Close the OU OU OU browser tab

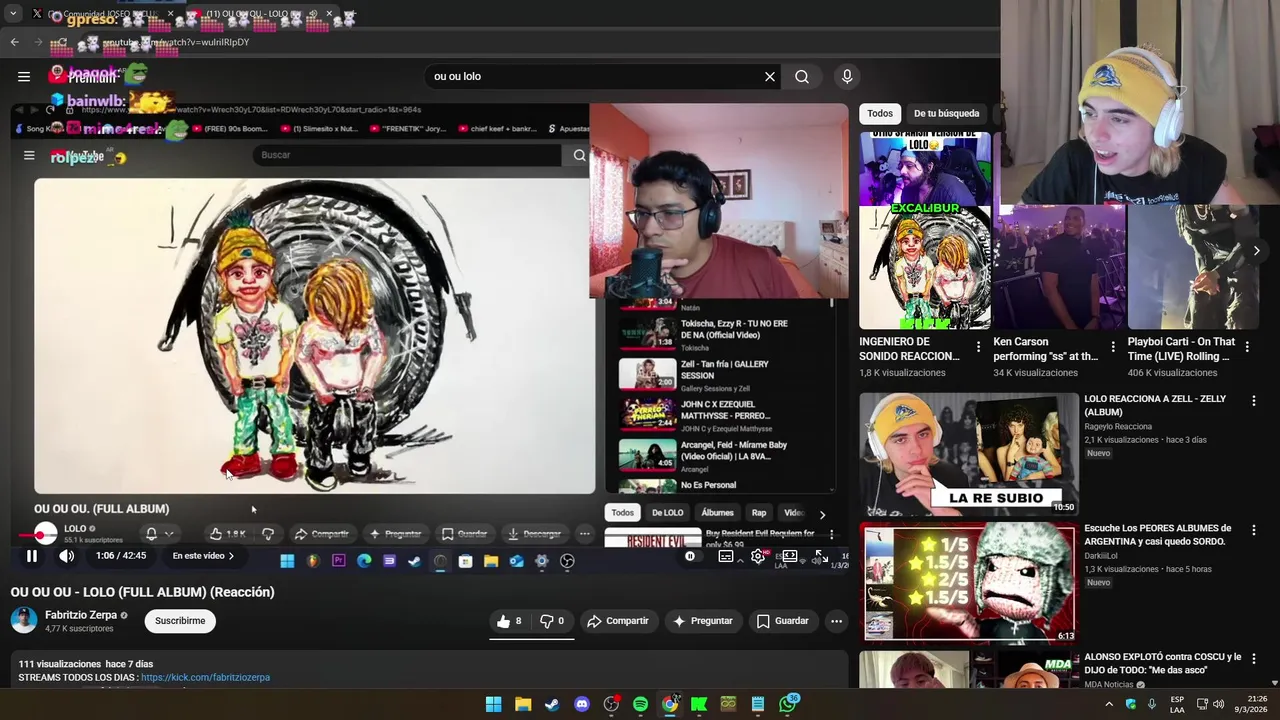pos(329,14)
